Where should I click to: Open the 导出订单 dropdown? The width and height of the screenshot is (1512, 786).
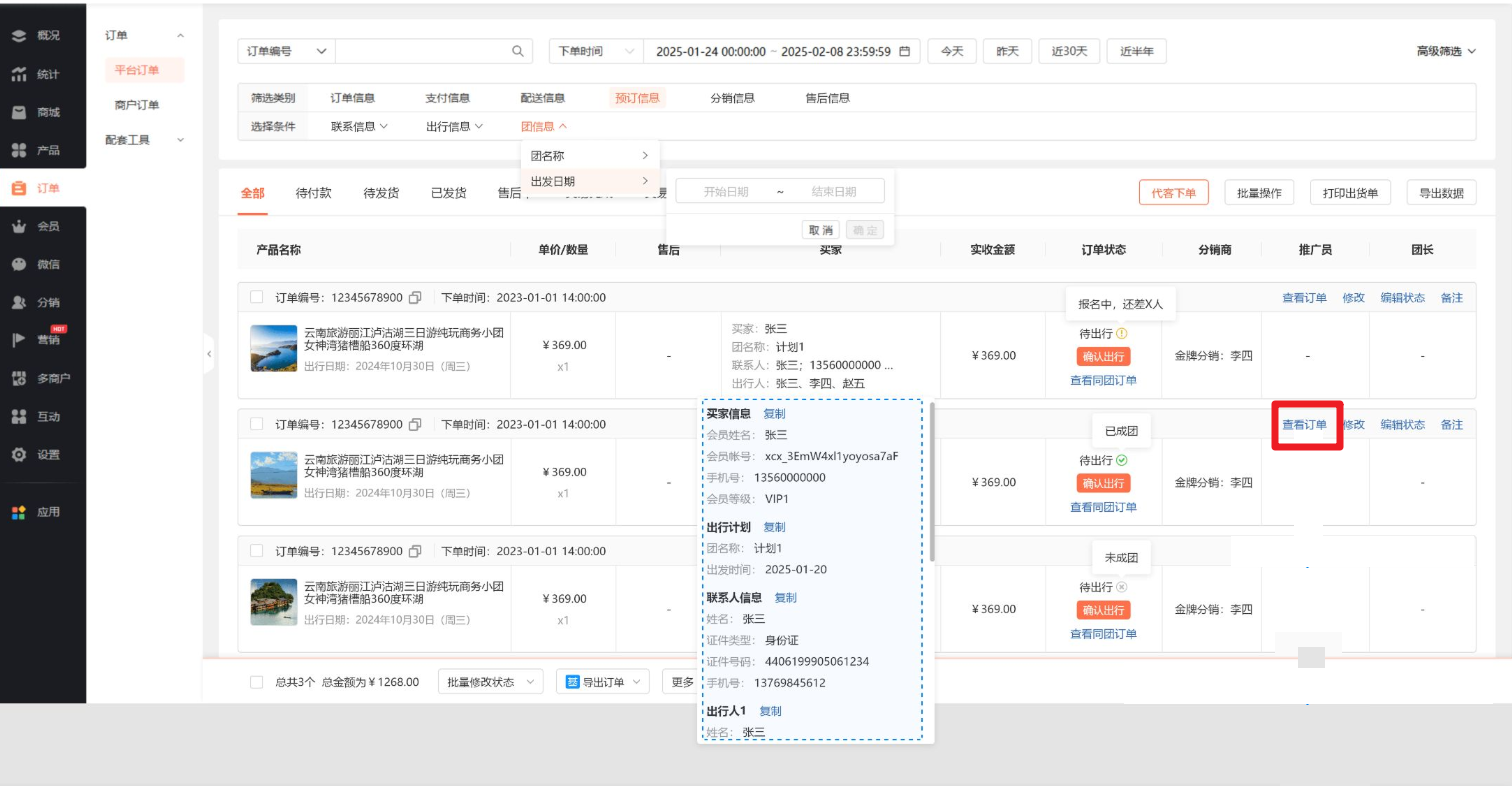[x=603, y=682]
